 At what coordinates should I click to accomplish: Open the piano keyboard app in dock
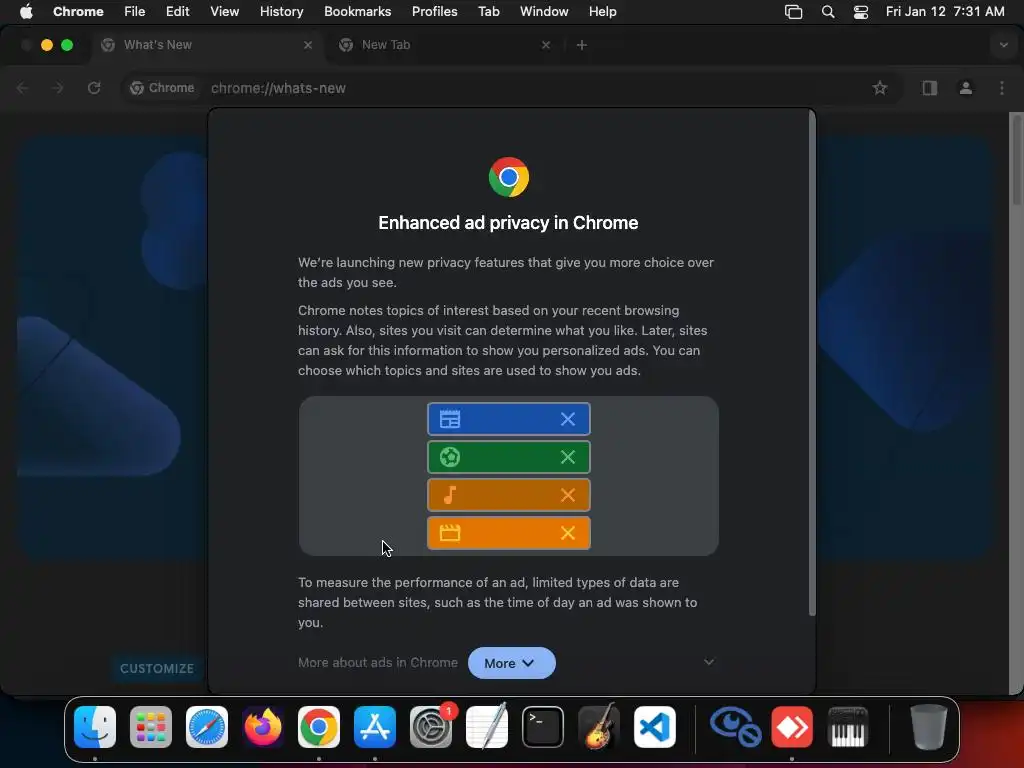tap(848, 727)
